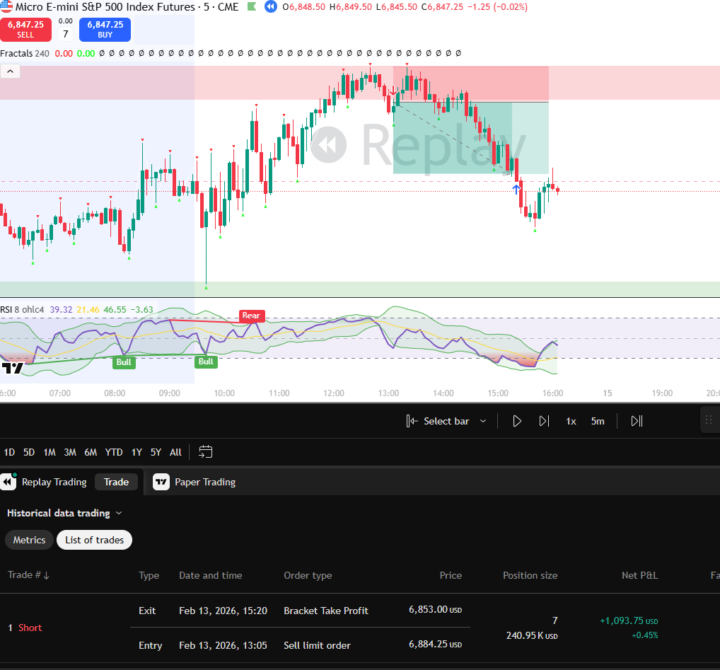Click the TradingView logo in chart corner

point(12,368)
